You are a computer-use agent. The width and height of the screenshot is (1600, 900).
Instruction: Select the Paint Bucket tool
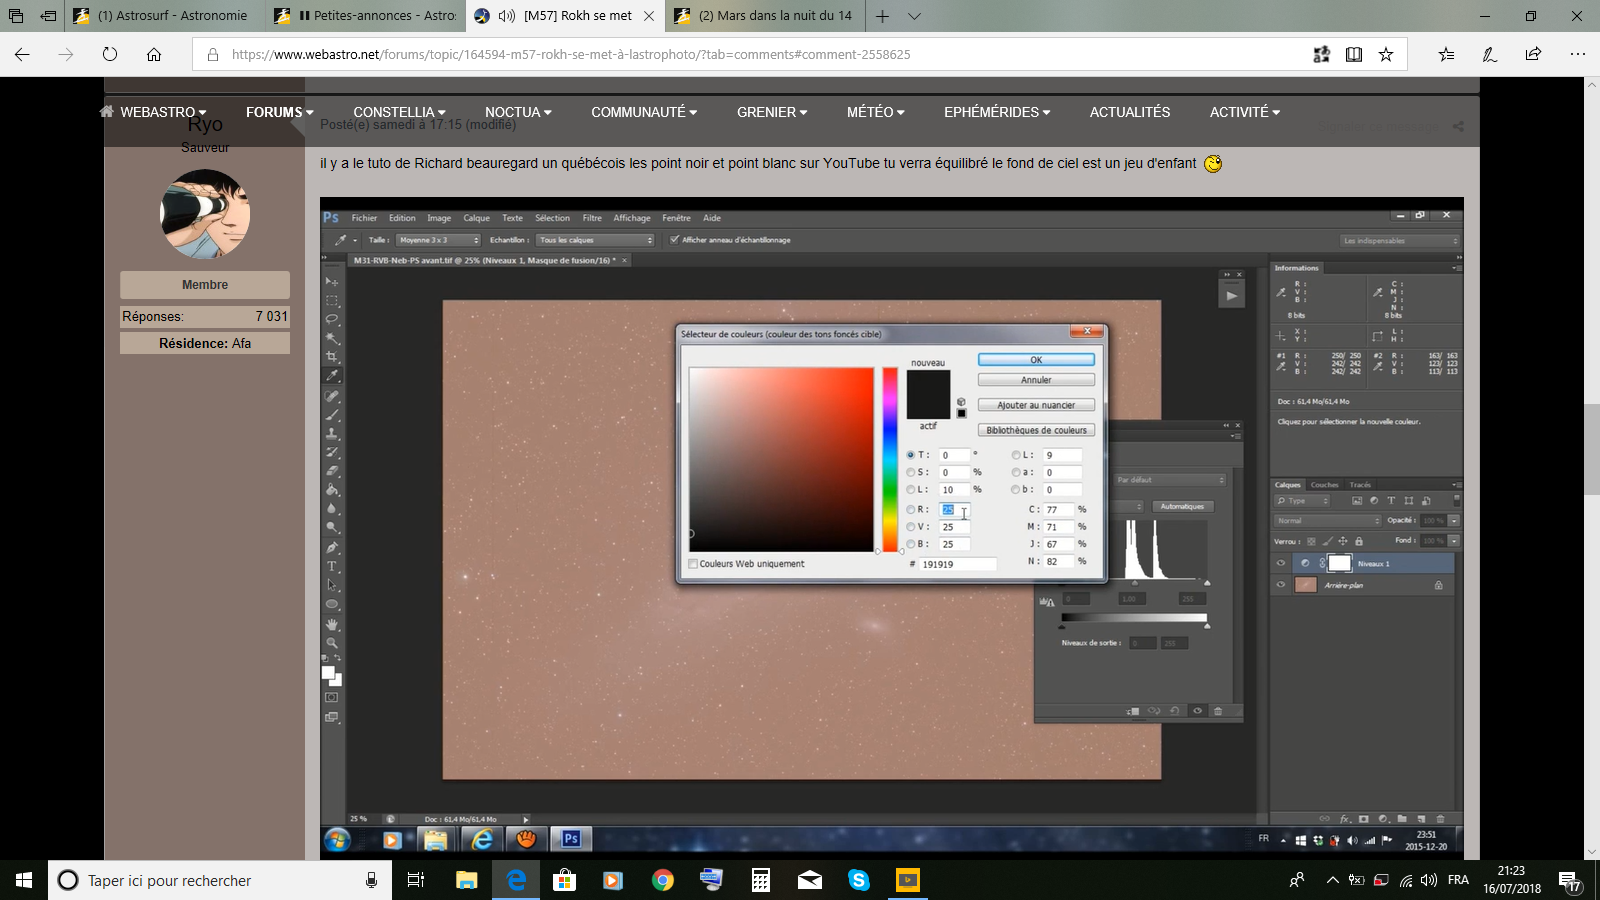pos(332,490)
